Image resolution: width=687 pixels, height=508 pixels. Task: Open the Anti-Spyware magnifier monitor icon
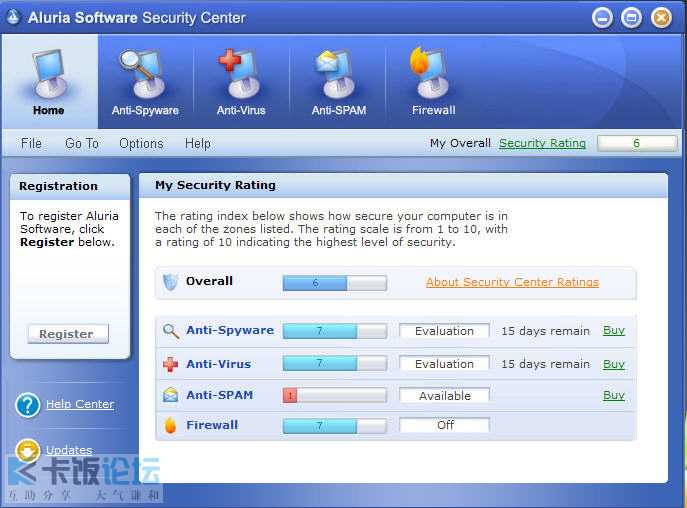(x=144, y=74)
